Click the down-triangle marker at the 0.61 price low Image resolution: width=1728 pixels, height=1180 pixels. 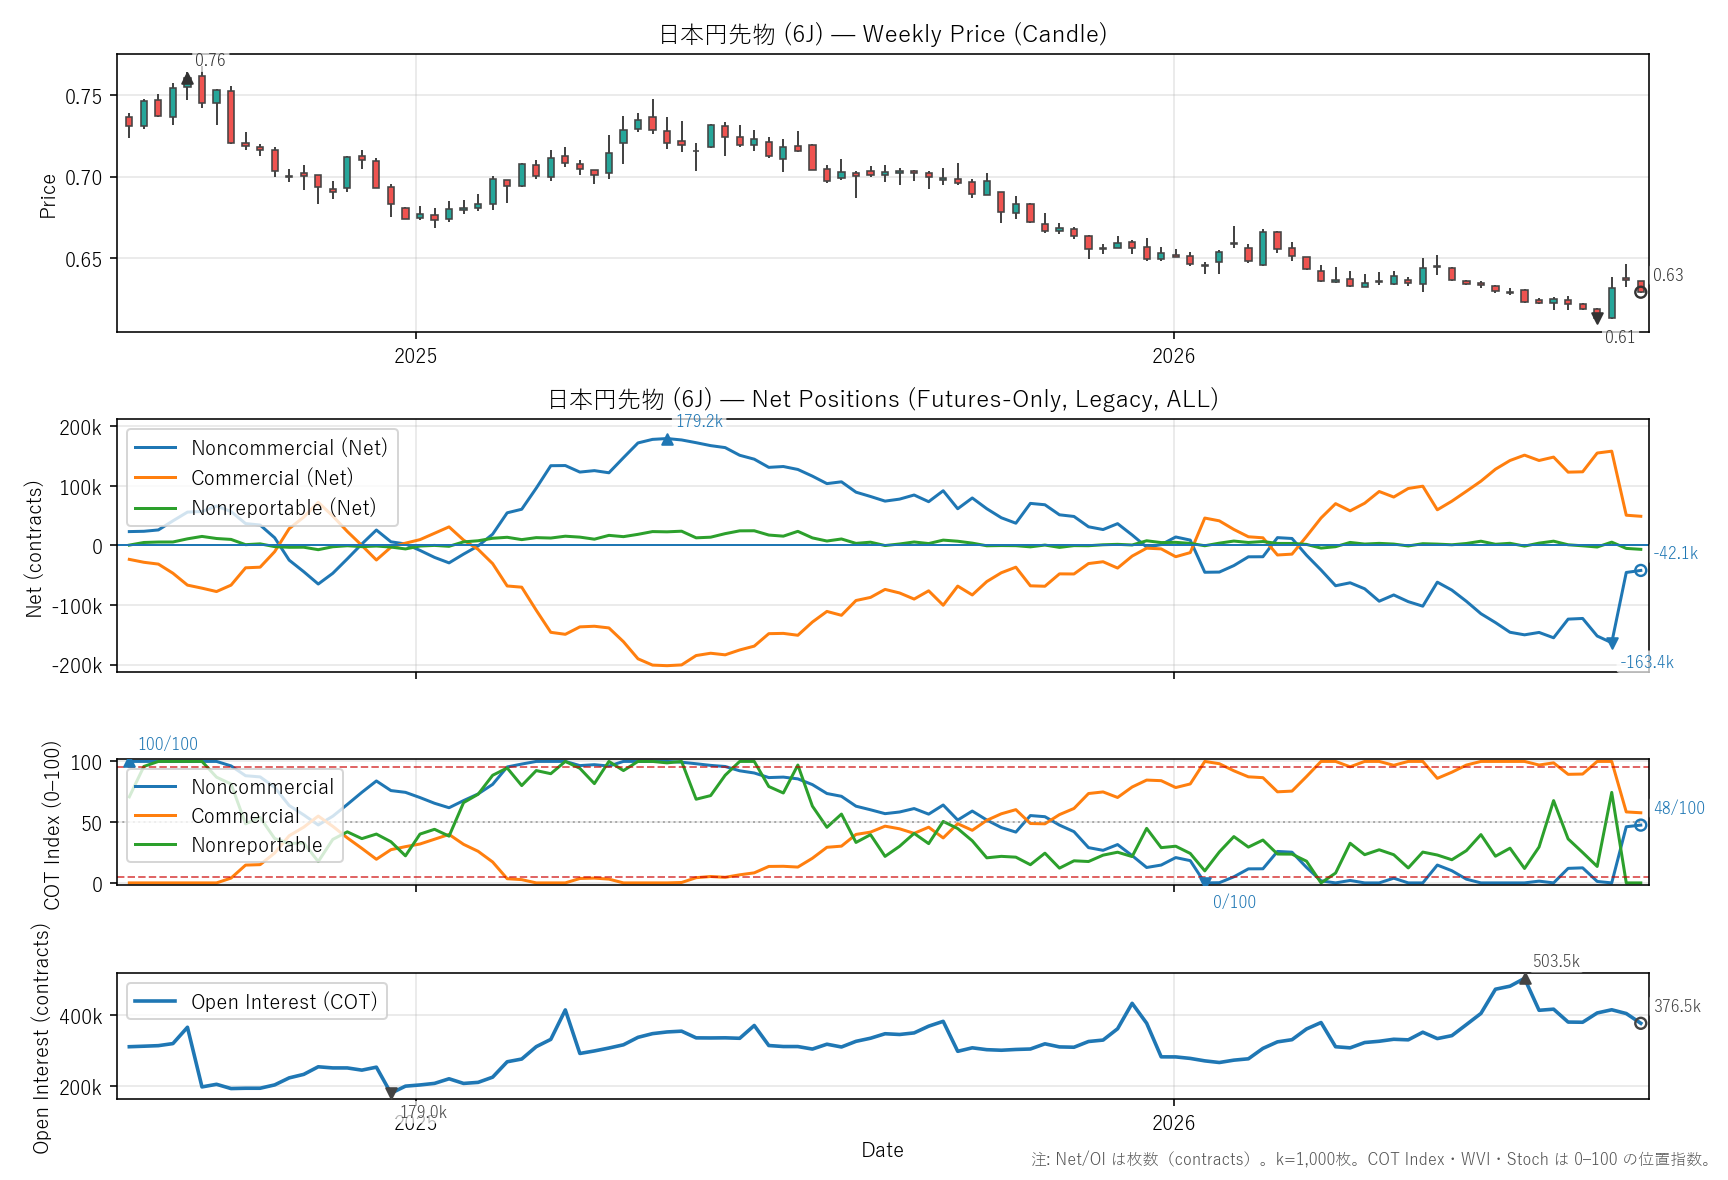(1597, 318)
